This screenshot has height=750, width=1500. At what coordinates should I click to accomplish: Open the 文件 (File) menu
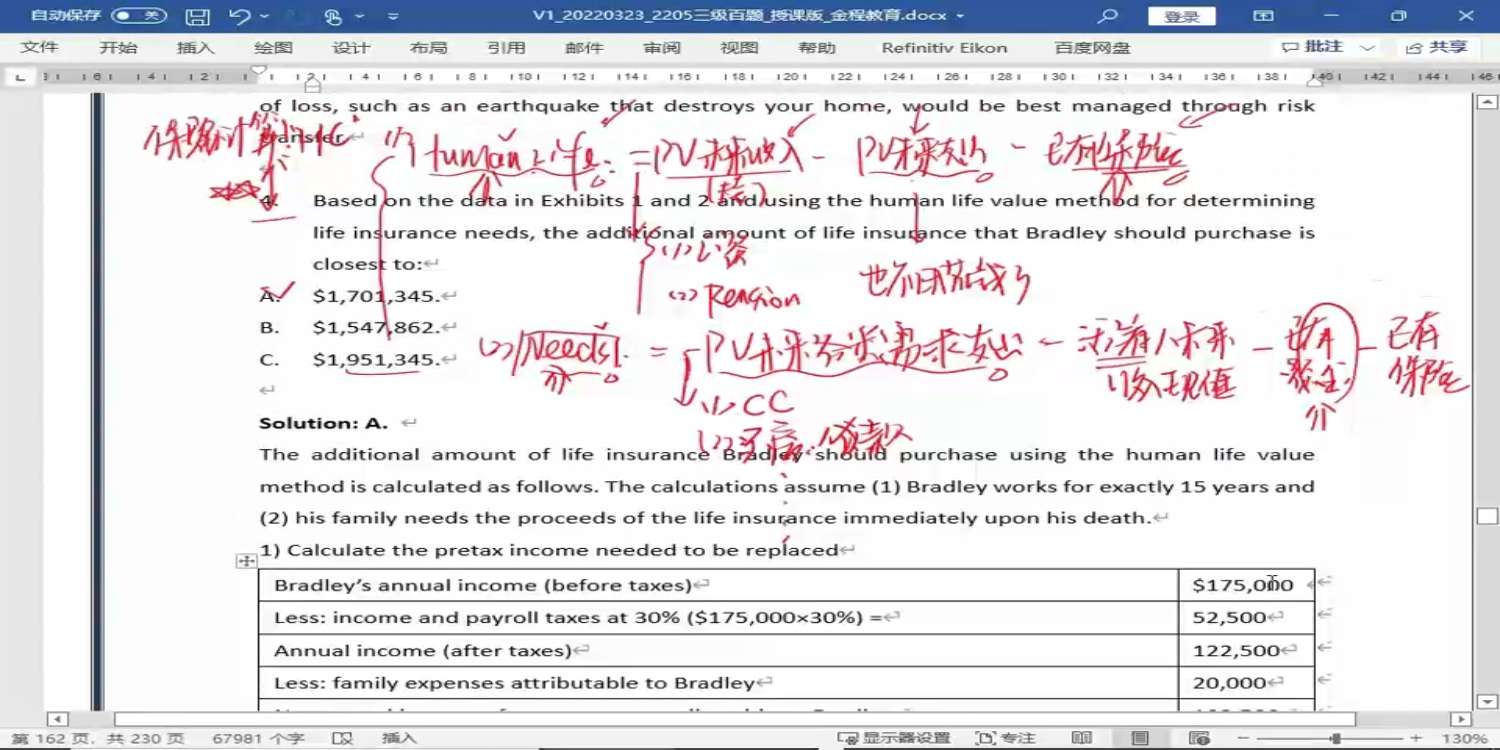40,48
